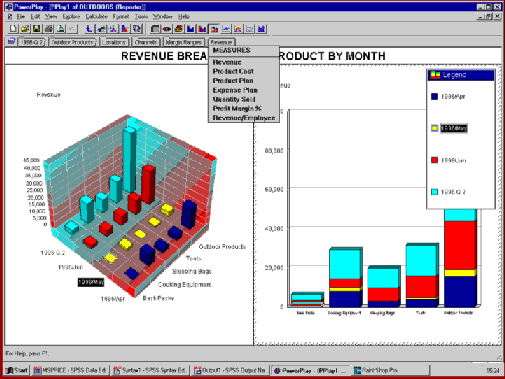Screen dimensions: 505x379
Task: Select the stacked bar chart display icon
Action: click(214, 29)
